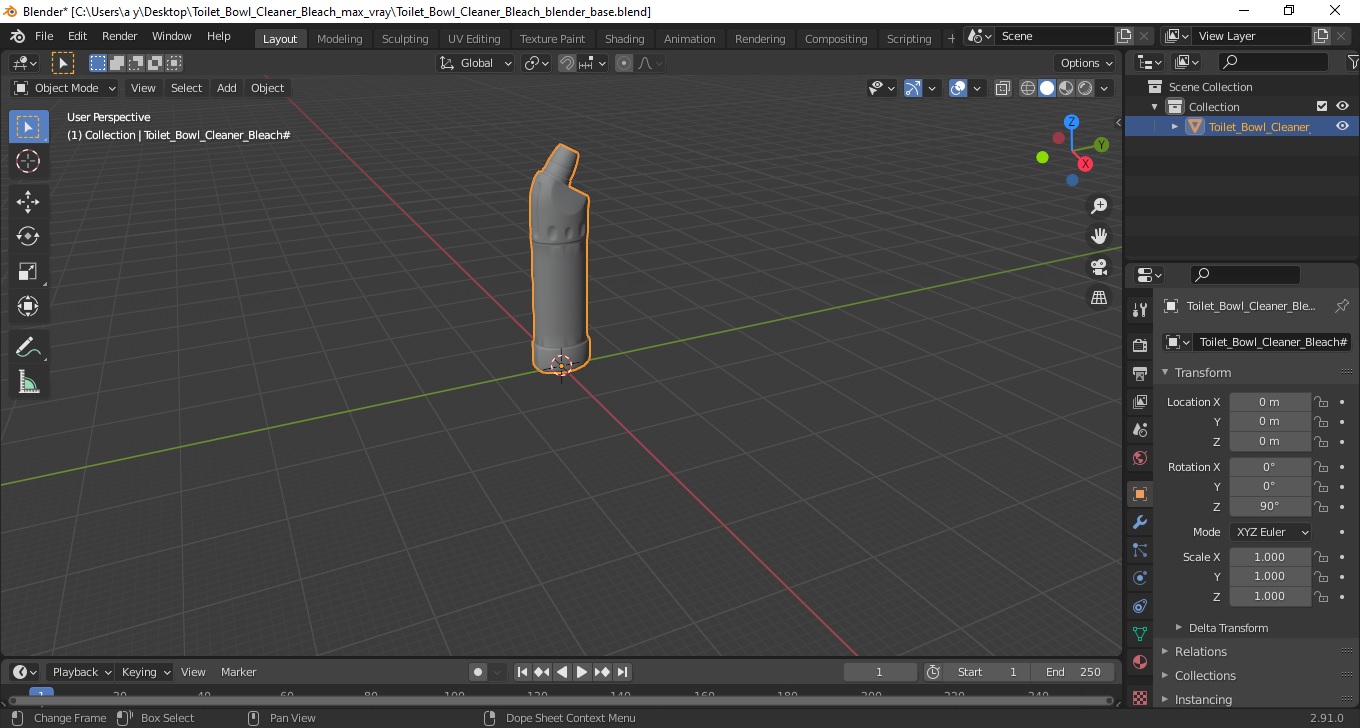Image resolution: width=1360 pixels, height=728 pixels.
Task: Switch to the Shading workspace tab
Action: [624, 39]
